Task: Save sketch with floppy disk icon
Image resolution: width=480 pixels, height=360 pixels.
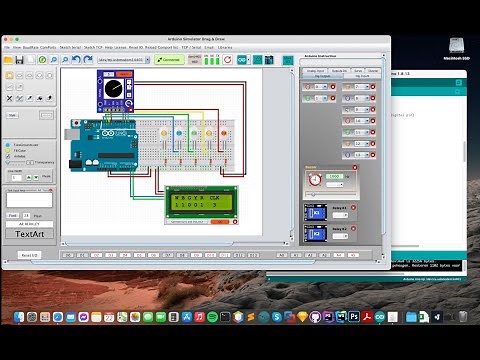Action: [x=20, y=60]
